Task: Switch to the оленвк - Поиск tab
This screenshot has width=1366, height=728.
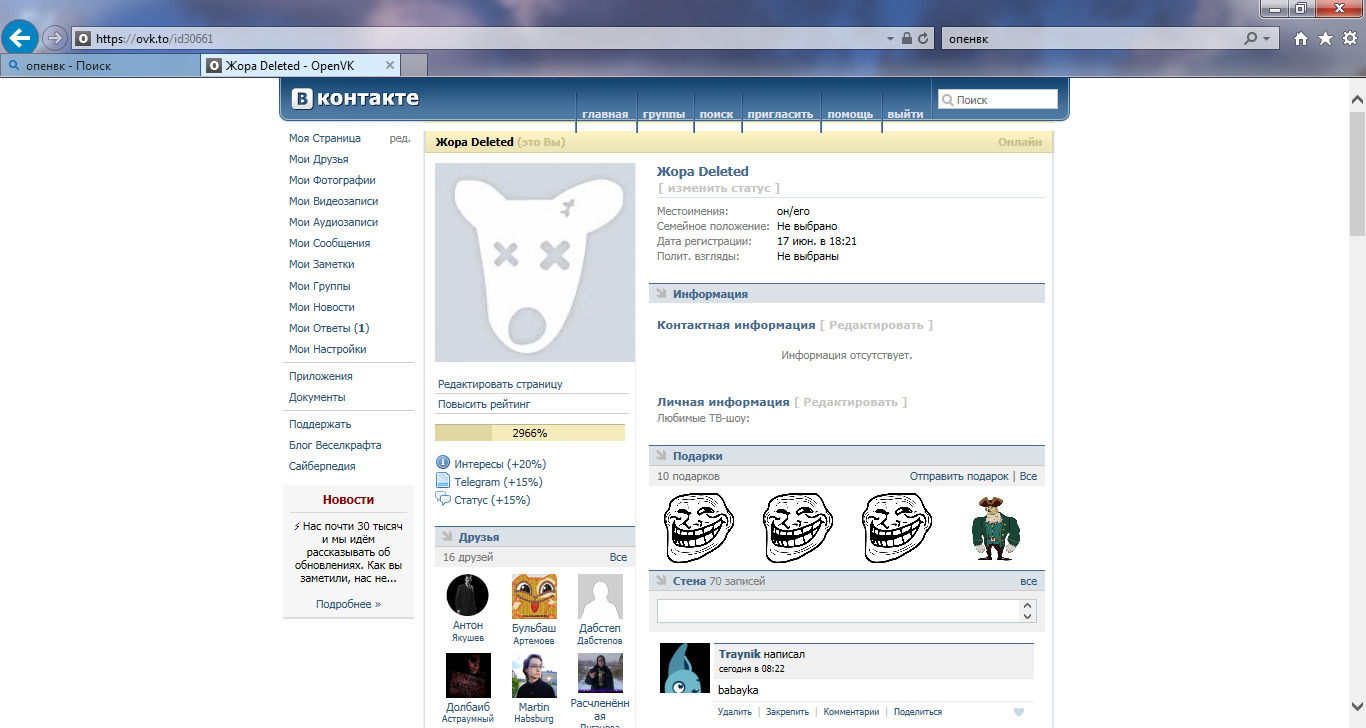Action: point(100,66)
